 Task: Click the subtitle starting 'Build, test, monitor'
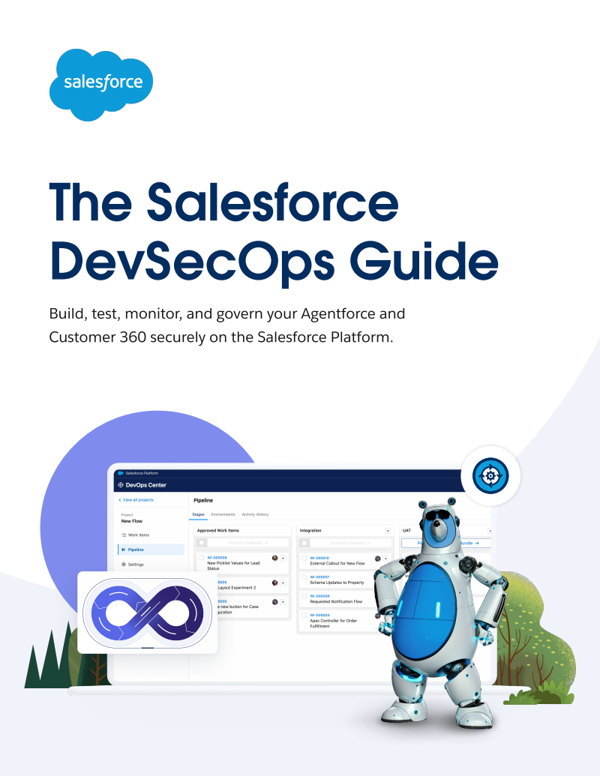click(x=227, y=325)
